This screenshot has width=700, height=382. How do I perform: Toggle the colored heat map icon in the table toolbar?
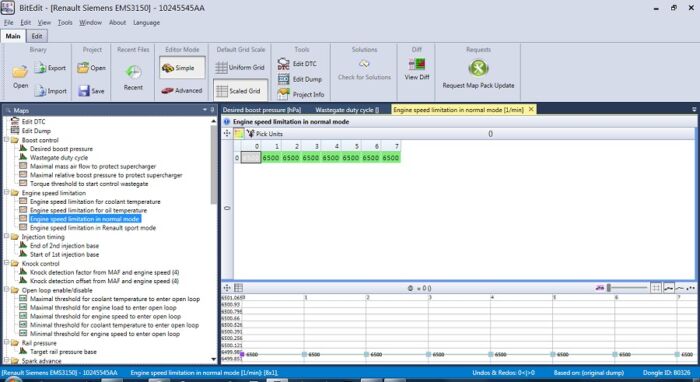click(239, 133)
